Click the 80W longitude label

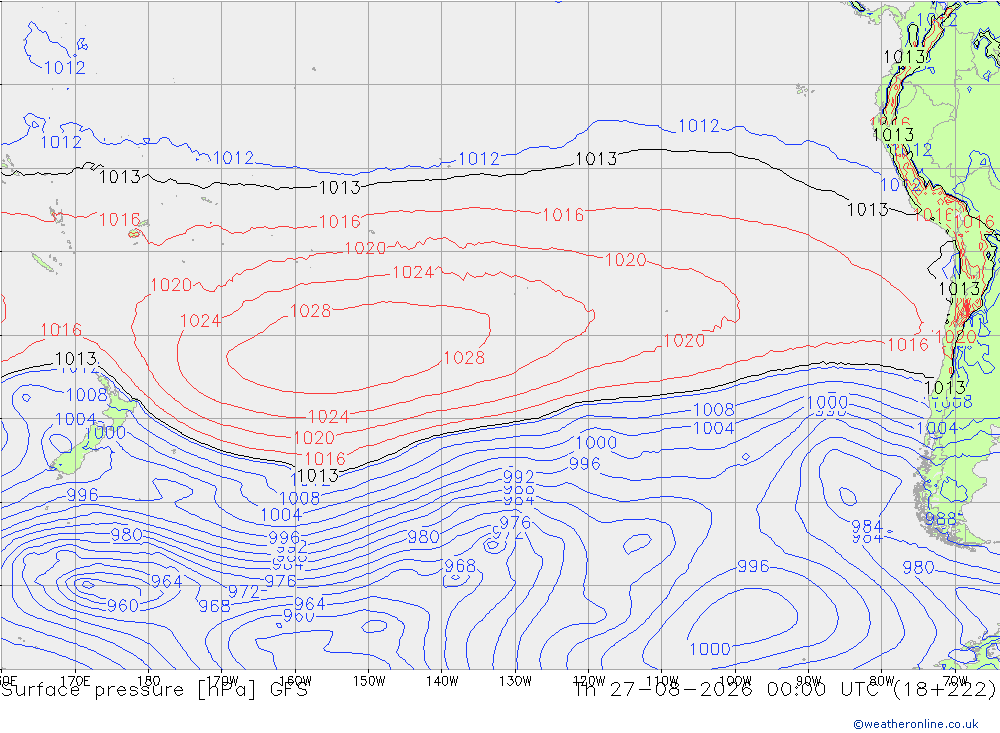click(882, 681)
